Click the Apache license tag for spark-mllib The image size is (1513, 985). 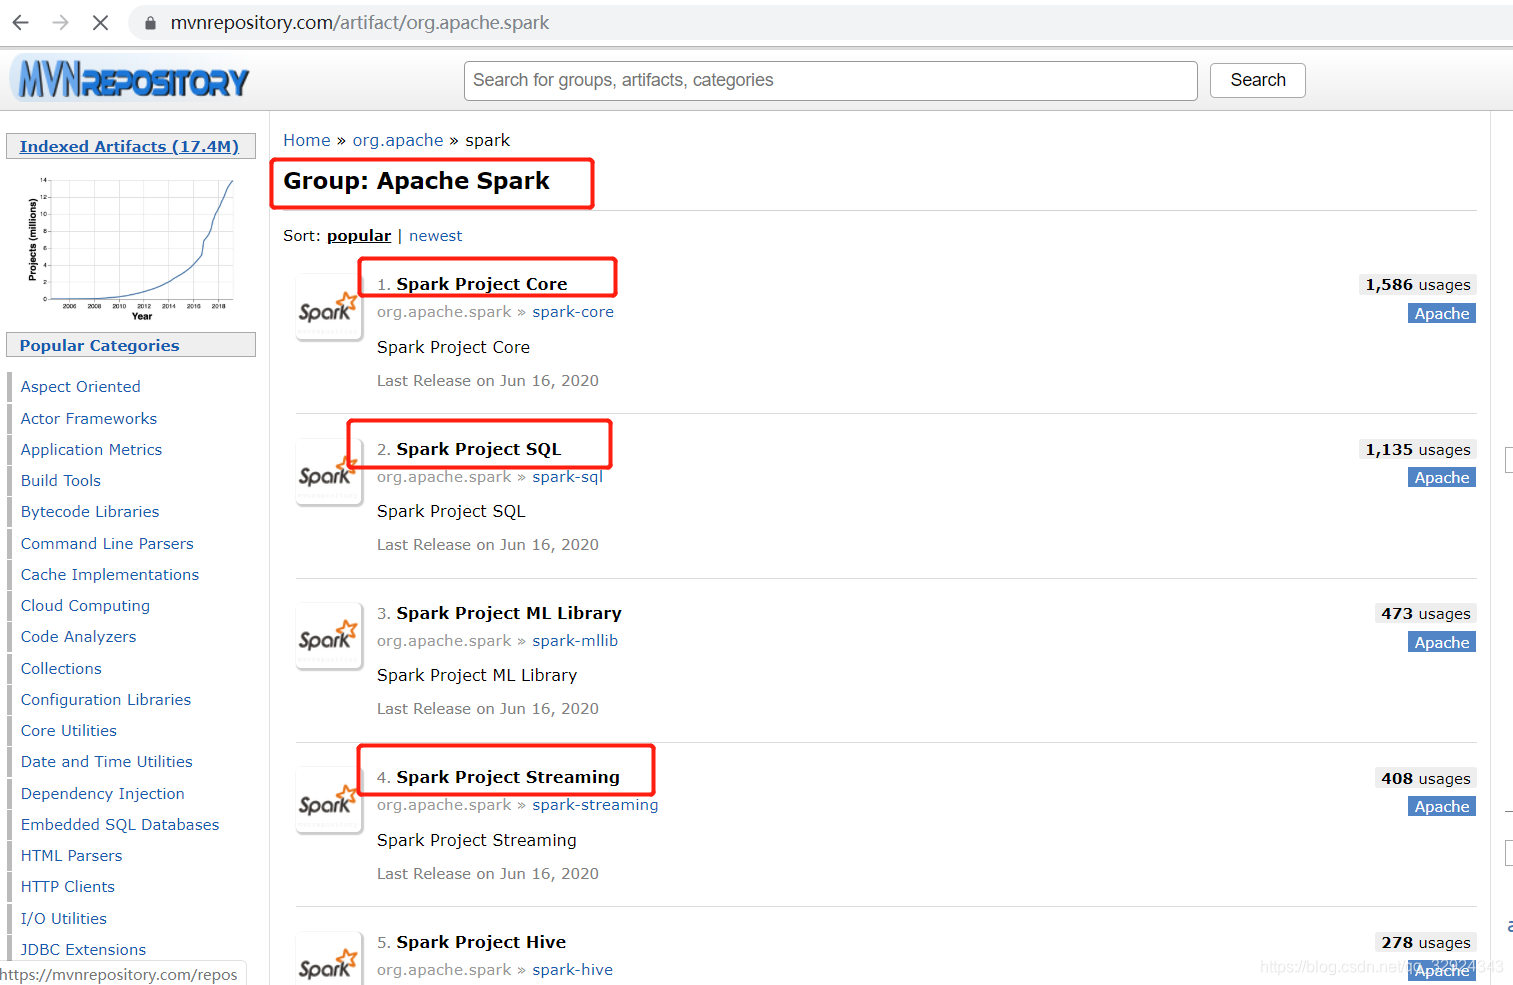[x=1442, y=642]
